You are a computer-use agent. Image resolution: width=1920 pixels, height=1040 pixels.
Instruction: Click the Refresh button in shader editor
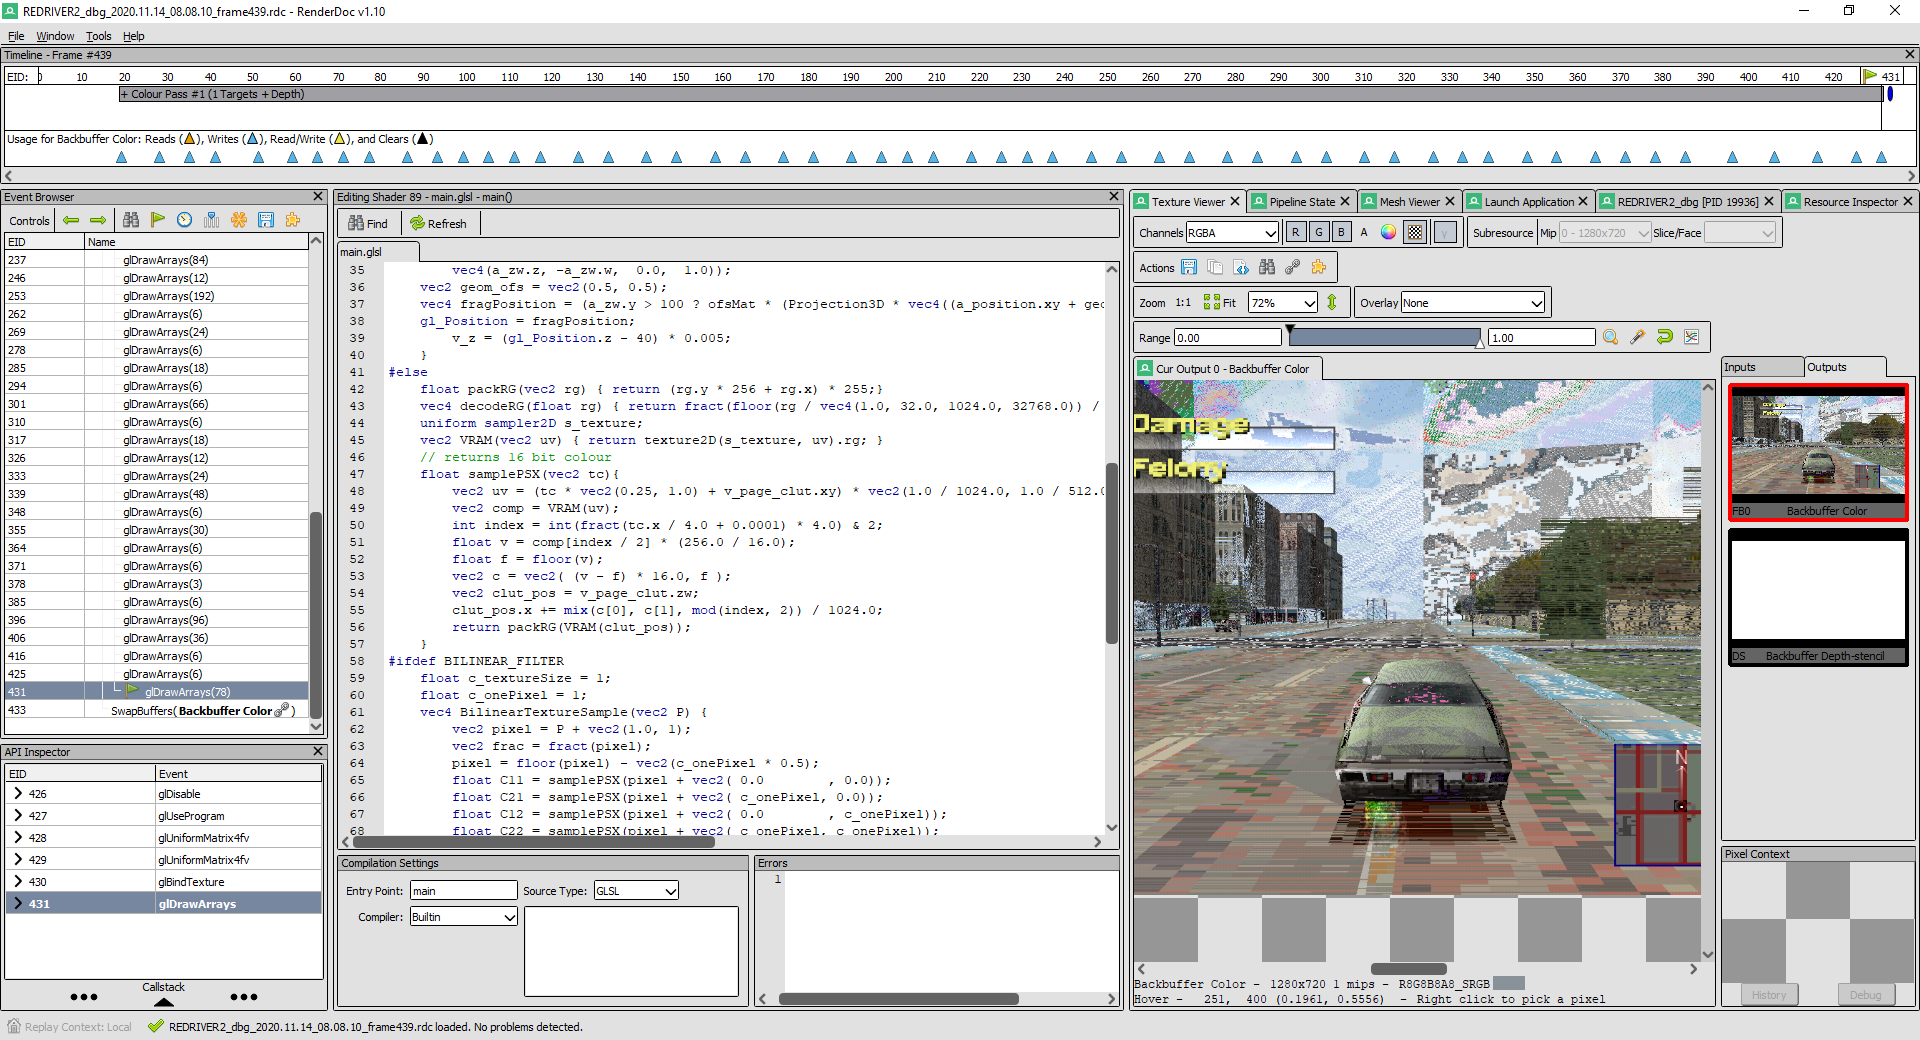(438, 223)
